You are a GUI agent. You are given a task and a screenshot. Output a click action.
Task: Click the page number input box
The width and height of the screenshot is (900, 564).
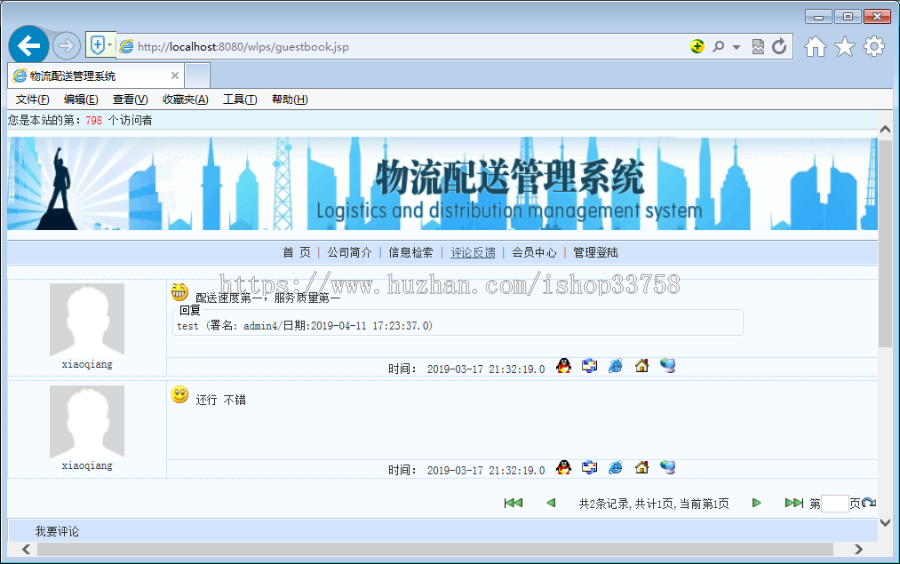coord(835,504)
